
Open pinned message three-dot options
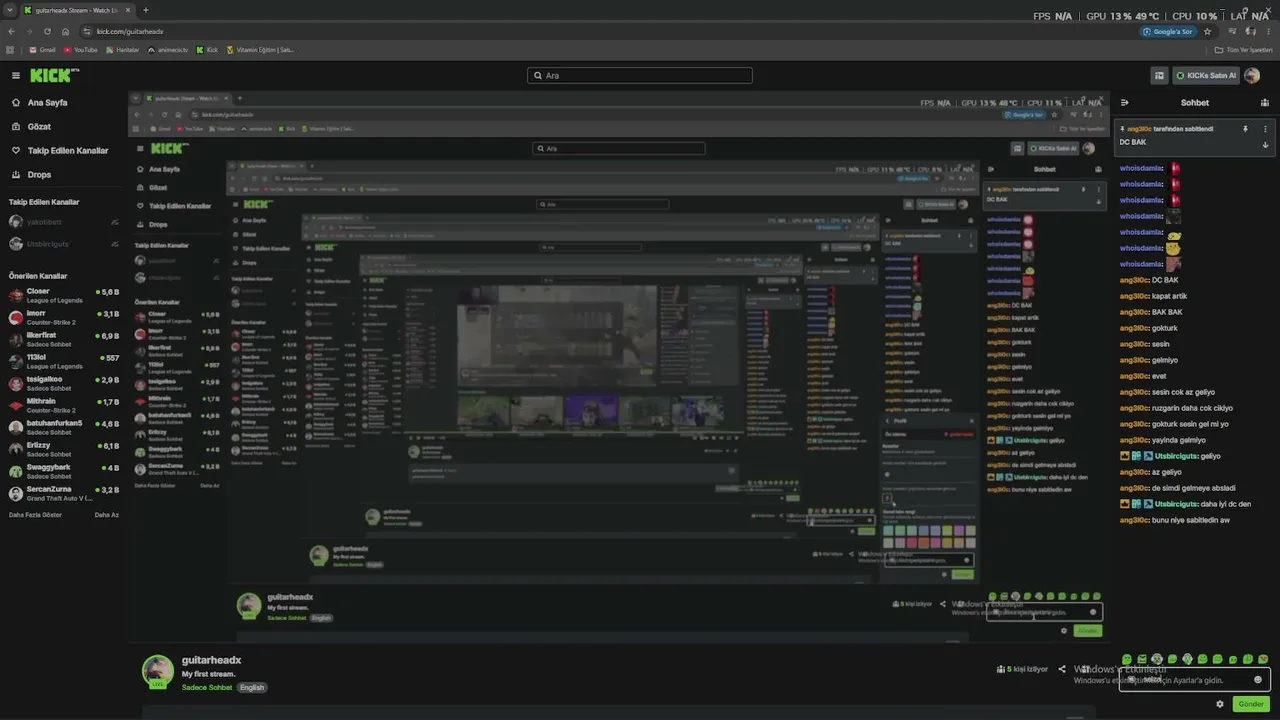click(x=1265, y=129)
